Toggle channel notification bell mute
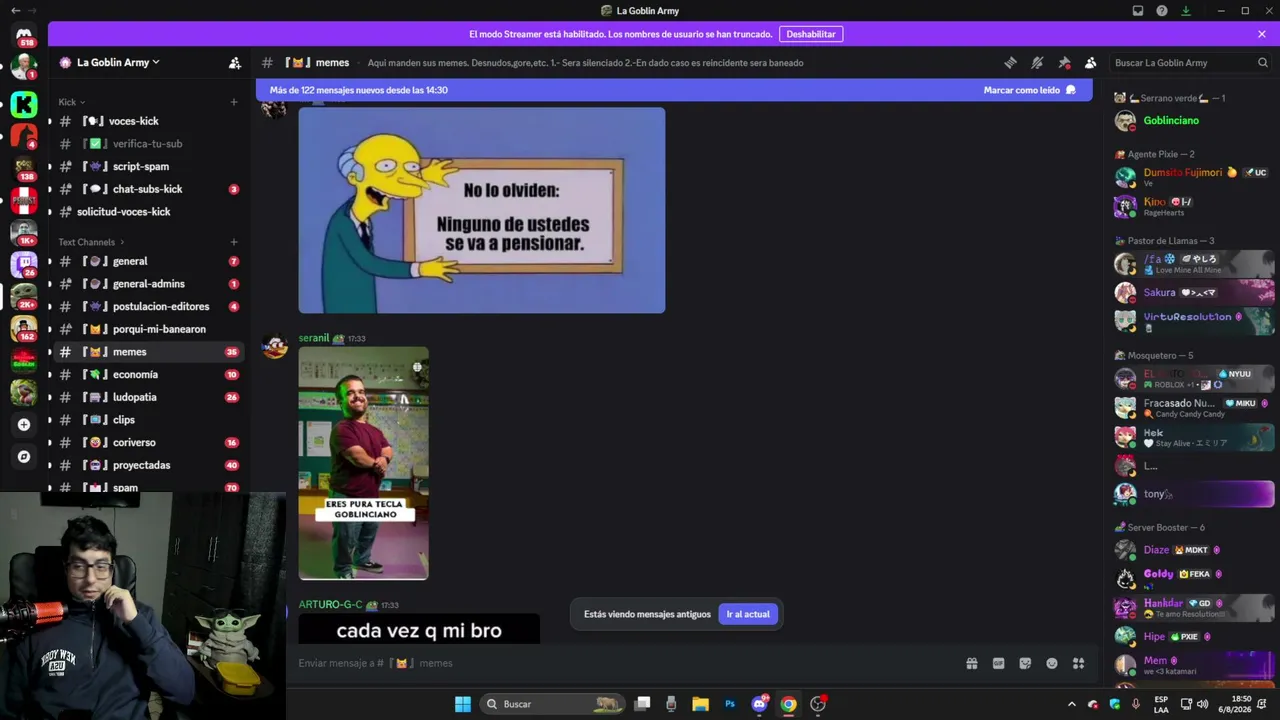The width and height of the screenshot is (1280, 720). pyautogui.click(x=1037, y=62)
